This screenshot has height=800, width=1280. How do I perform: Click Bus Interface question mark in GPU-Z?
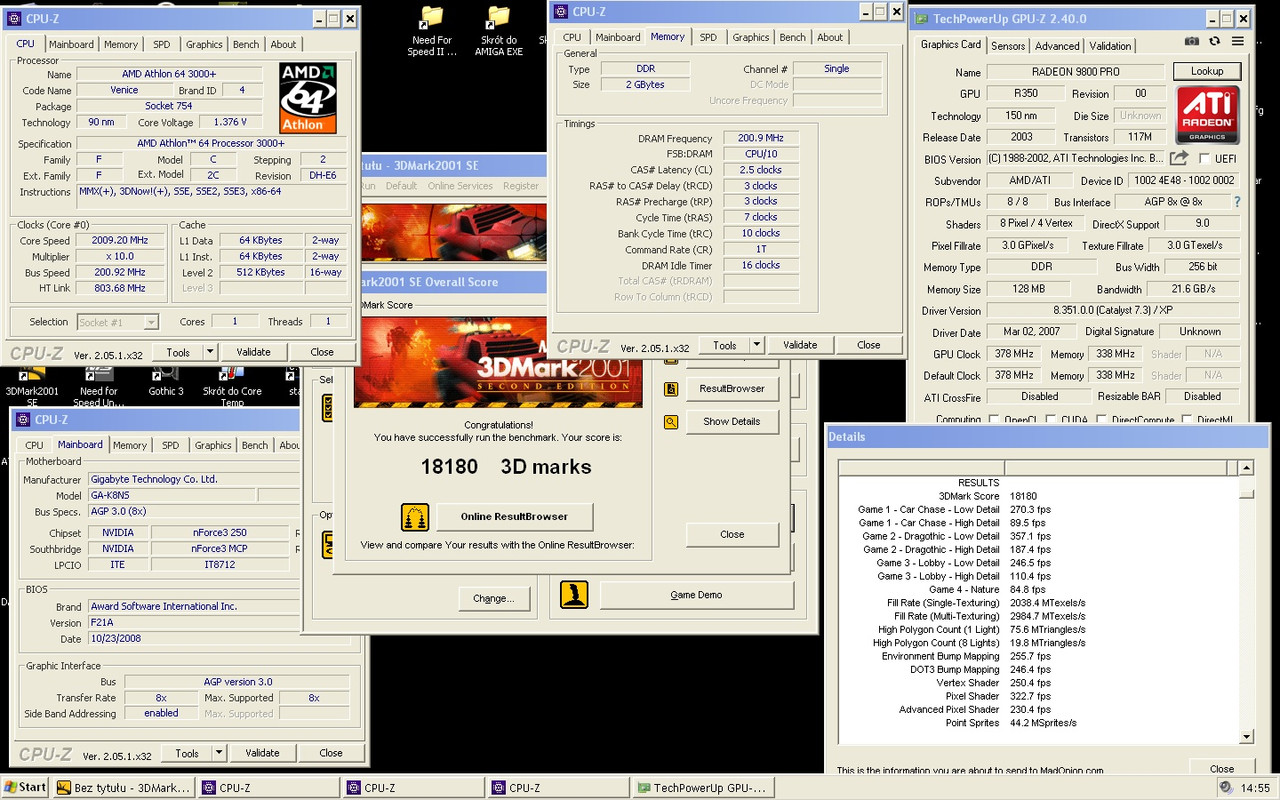(1237, 202)
